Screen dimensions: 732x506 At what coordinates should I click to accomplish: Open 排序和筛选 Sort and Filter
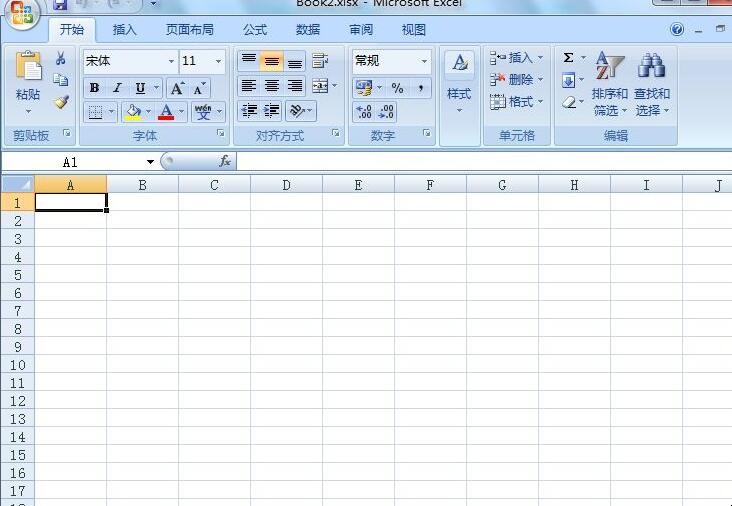[610, 84]
